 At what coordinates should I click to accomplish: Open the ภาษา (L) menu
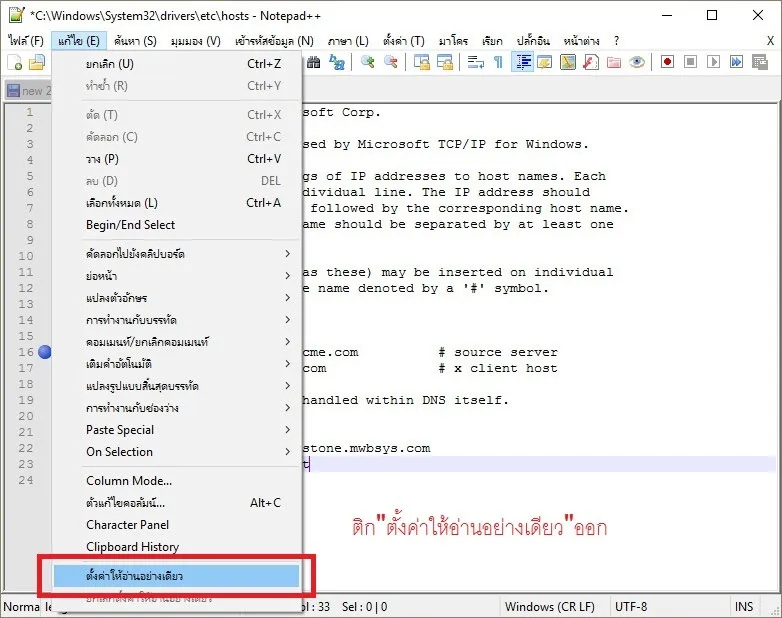coord(348,40)
